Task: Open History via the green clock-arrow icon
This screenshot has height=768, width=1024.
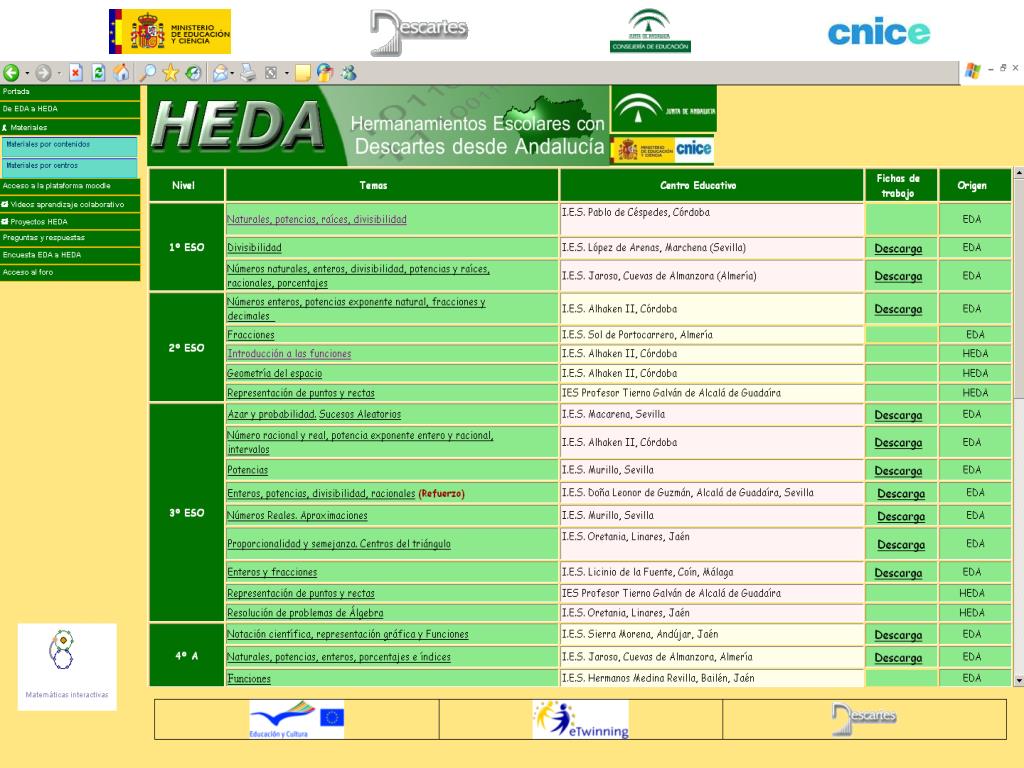Action: pos(193,72)
